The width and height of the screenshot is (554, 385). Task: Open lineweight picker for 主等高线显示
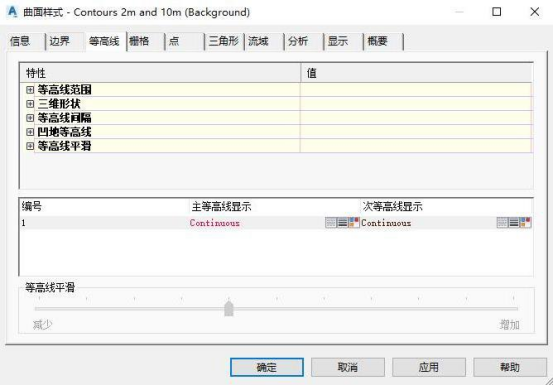point(342,223)
